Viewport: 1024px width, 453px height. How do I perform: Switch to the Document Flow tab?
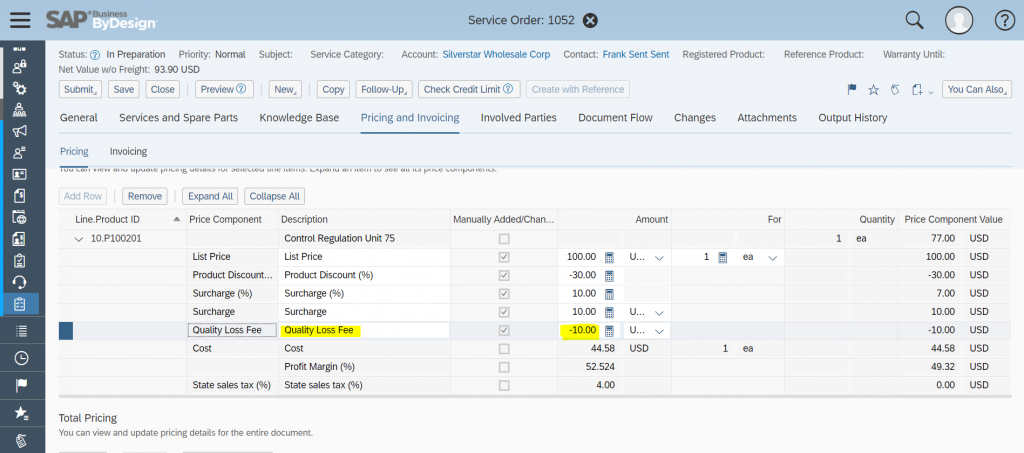coord(615,118)
